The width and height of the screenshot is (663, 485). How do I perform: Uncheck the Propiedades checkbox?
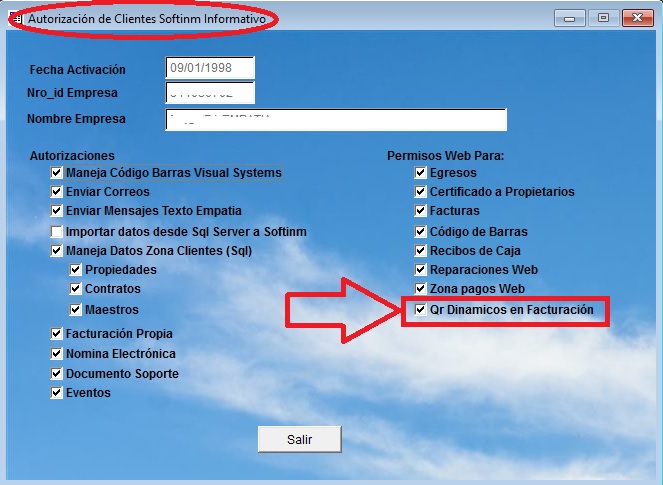point(75,270)
